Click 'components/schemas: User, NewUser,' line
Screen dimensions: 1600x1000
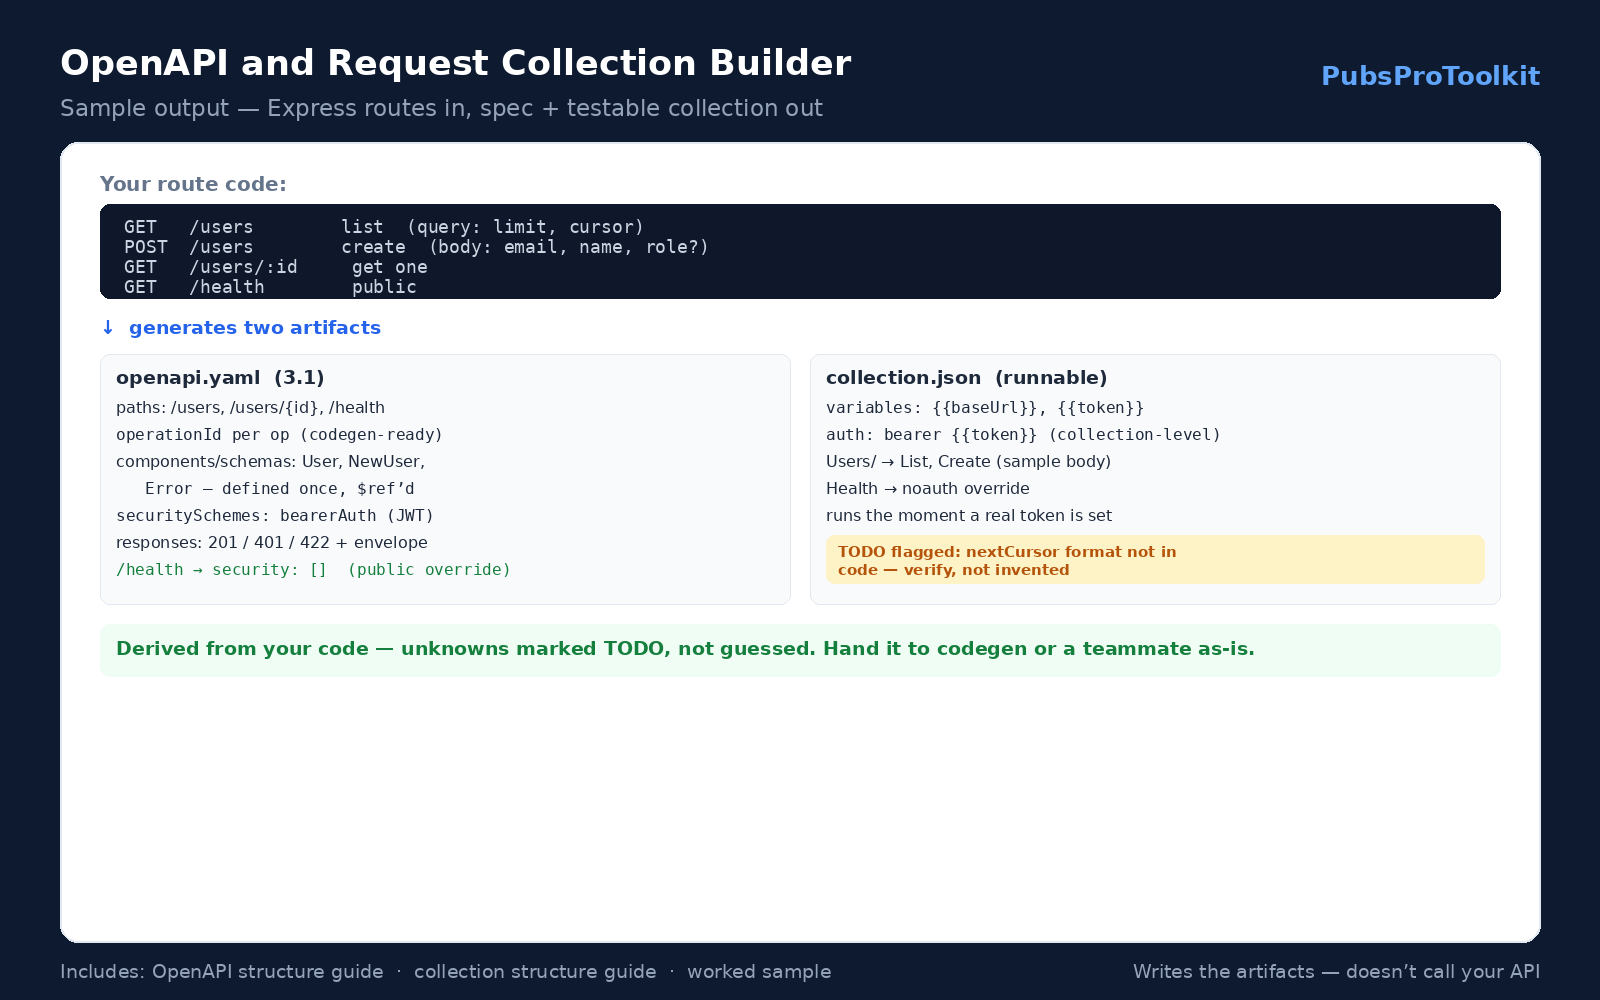pos(271,462)
